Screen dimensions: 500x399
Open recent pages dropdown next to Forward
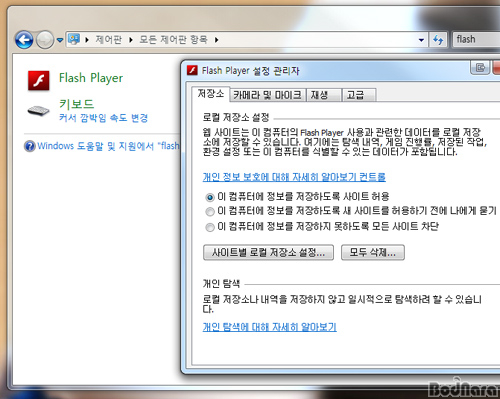[x=60, y=40]
